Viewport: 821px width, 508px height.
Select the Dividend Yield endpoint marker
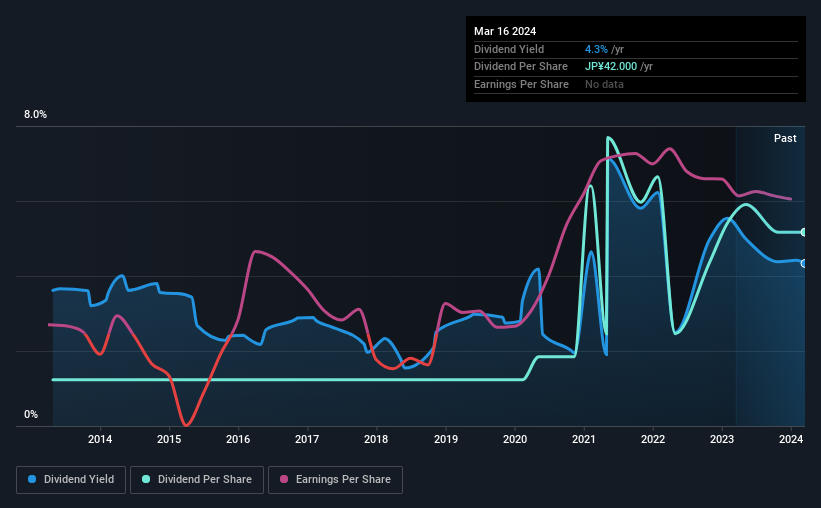tap(804, 263)
